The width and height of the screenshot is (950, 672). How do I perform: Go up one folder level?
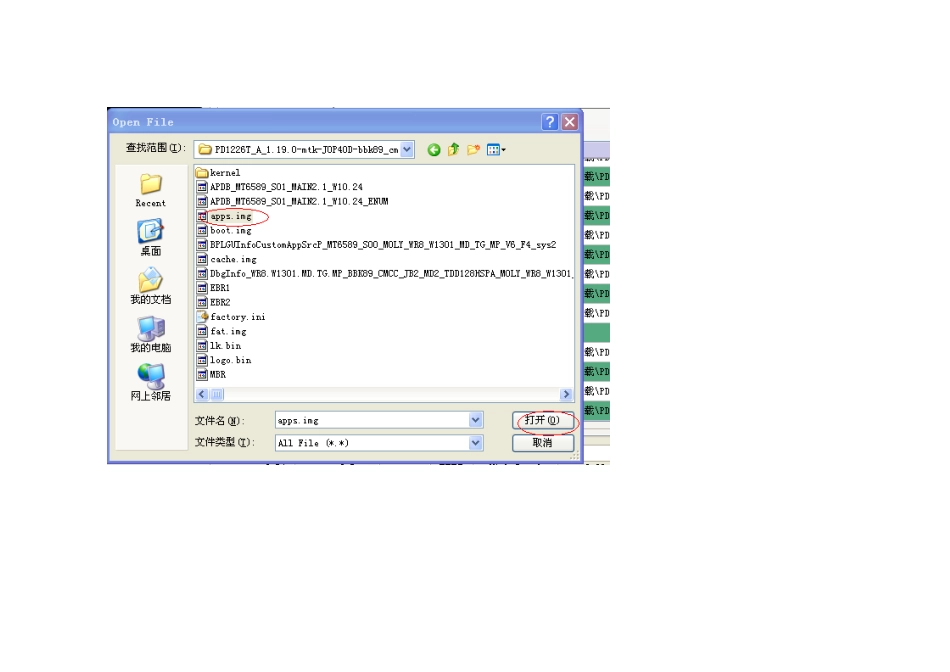point(453,149)
